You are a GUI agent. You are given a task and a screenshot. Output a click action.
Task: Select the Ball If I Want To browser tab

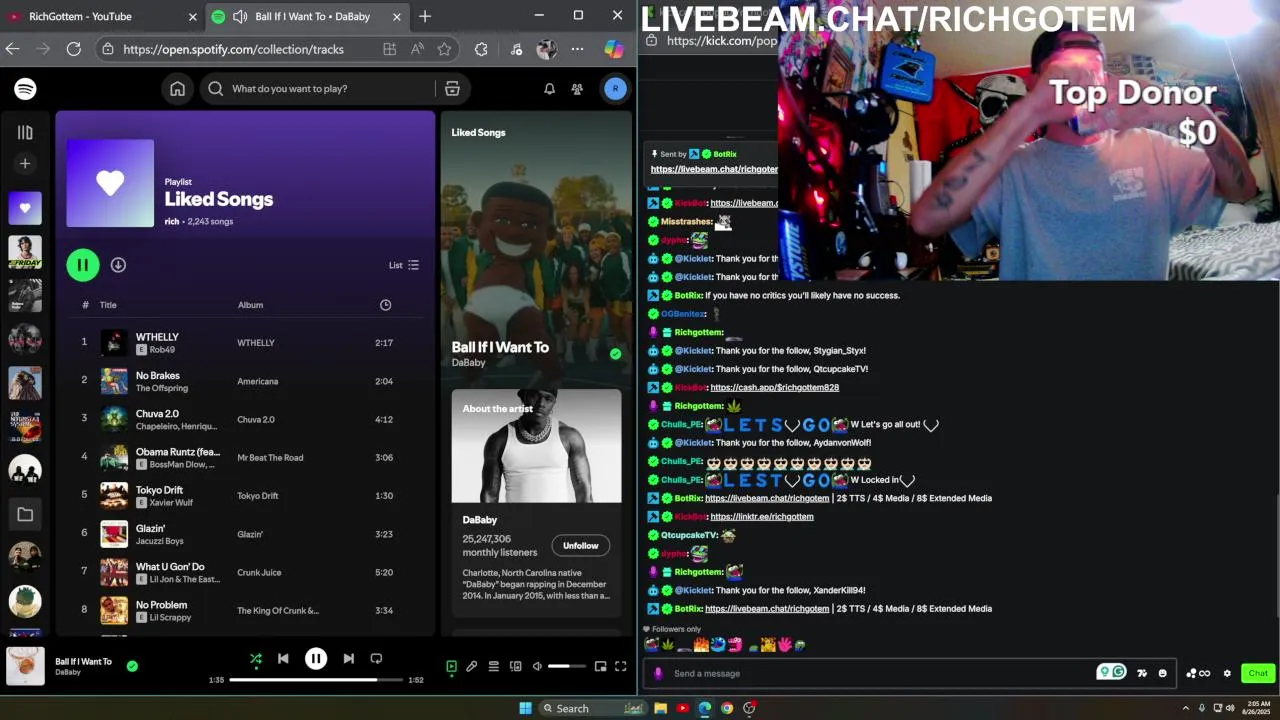[307, 16]
